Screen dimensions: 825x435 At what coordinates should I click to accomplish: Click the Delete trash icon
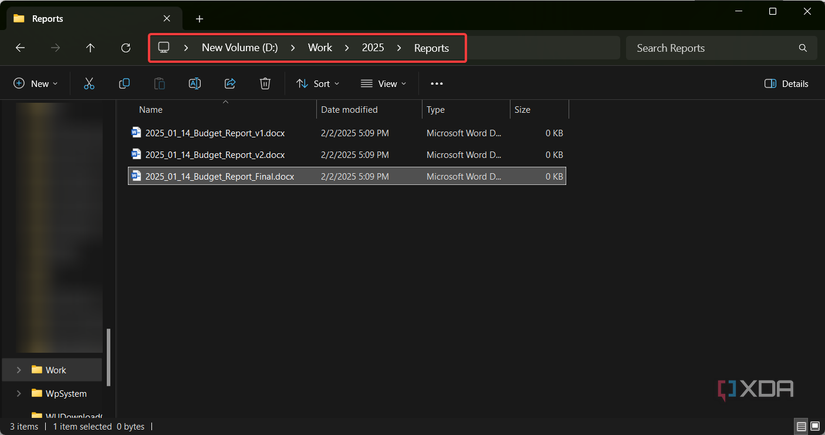[265, 84]
